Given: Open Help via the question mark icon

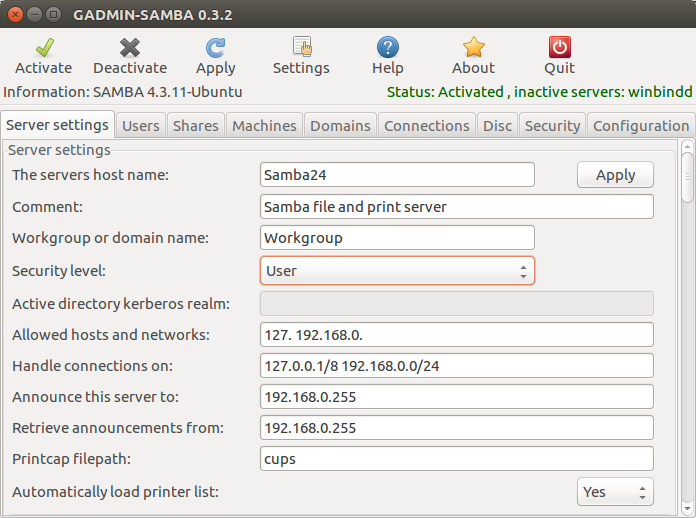Looking at the screenshot, I should [388, 47].
